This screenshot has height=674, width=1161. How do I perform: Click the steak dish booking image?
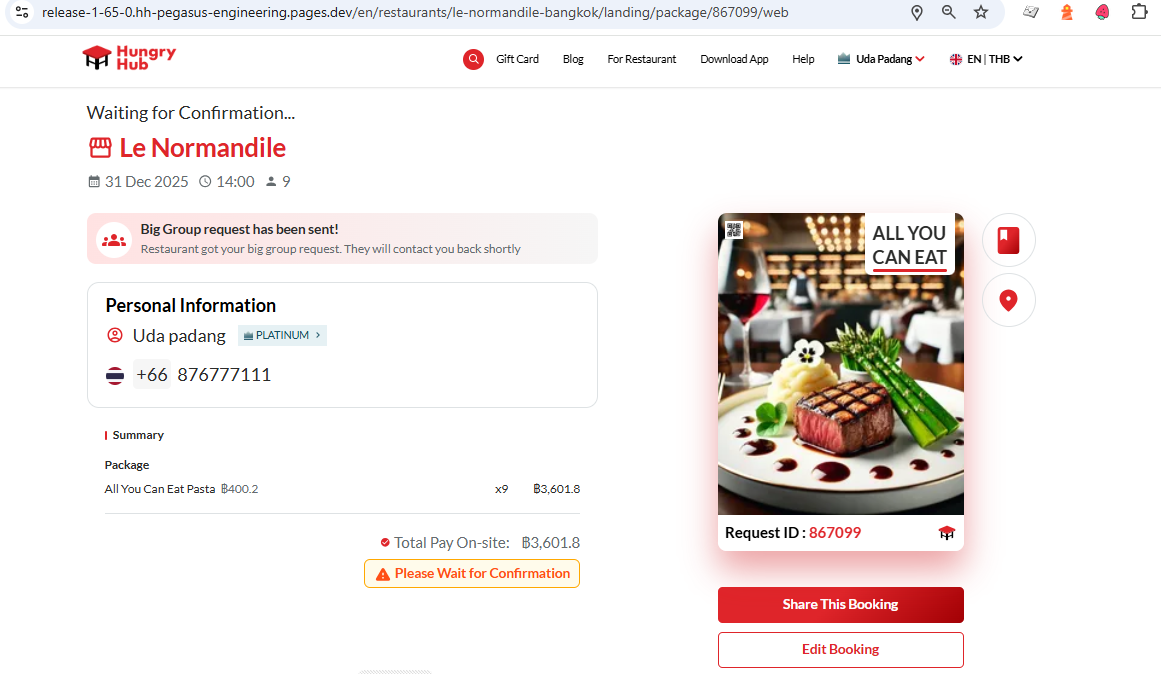(x=840, y=364)
